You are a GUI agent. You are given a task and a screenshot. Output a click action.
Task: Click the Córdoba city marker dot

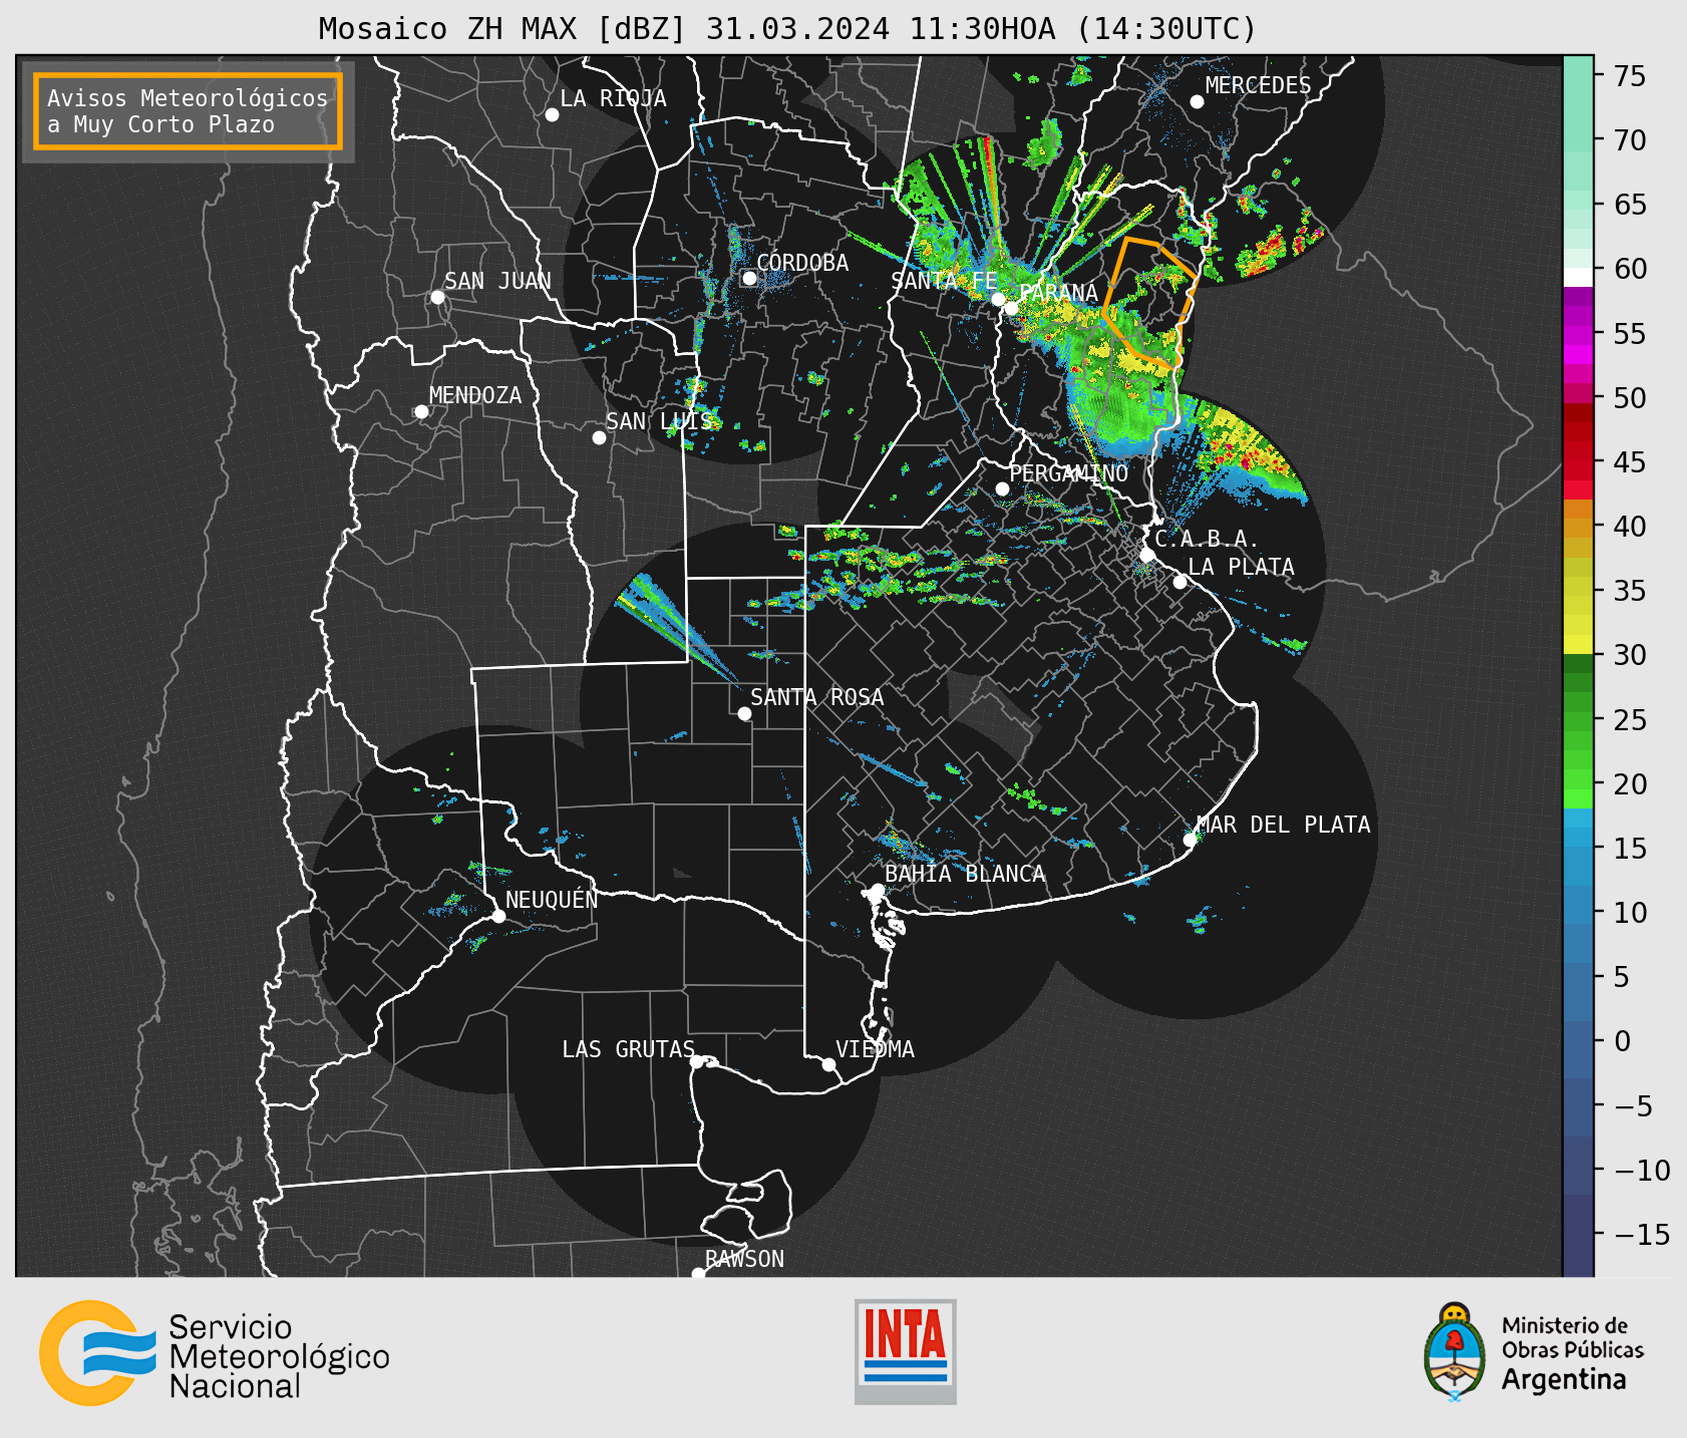(x=749, y=278)
